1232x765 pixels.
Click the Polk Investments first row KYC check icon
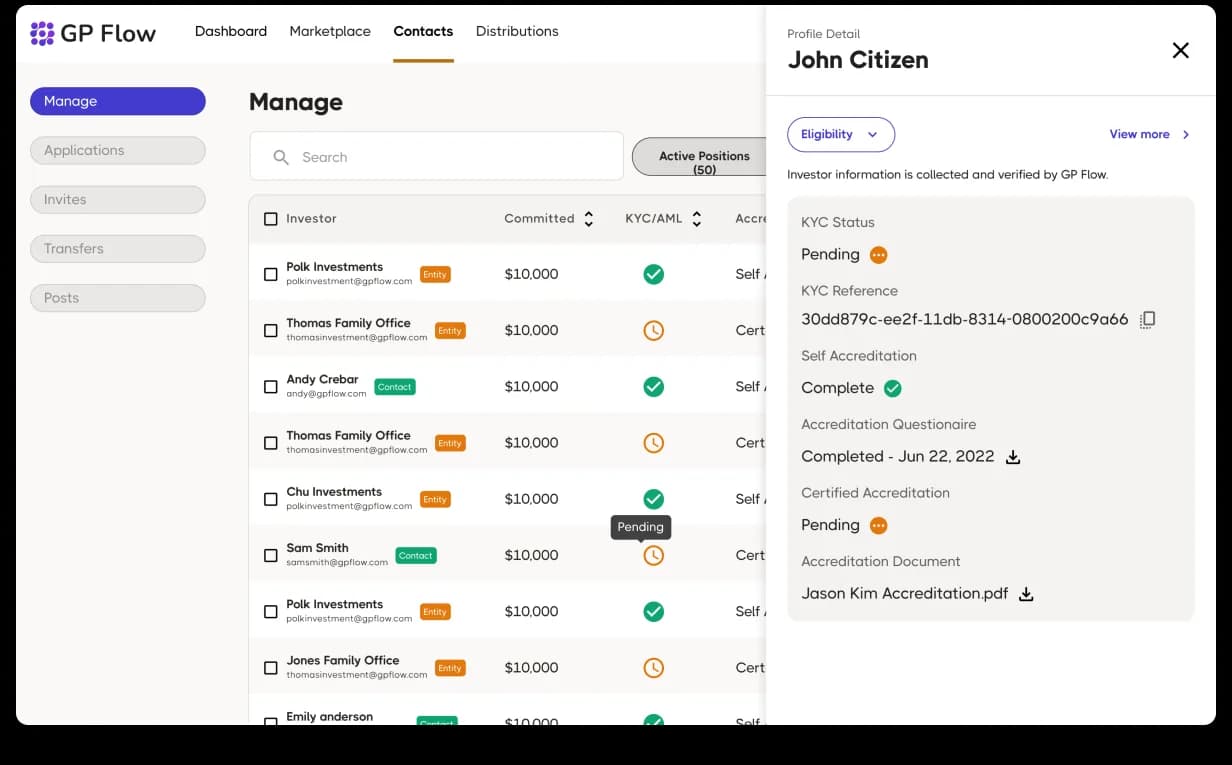tap(653, 274)
